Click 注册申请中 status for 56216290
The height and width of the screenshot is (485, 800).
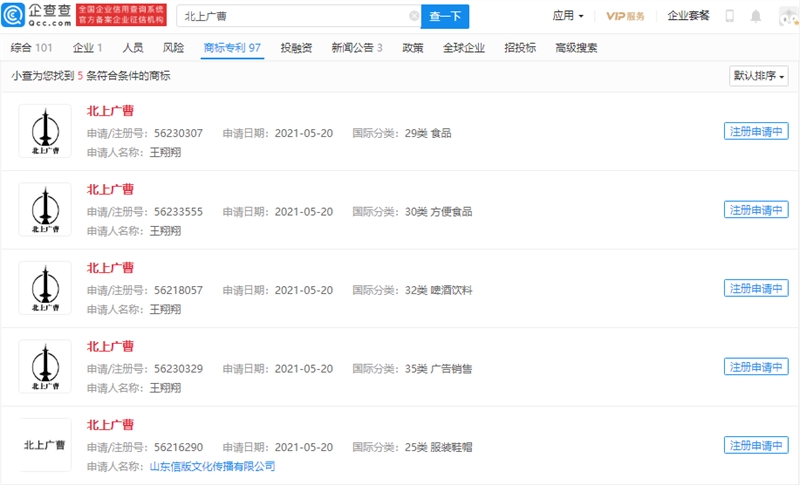(756, 445)
